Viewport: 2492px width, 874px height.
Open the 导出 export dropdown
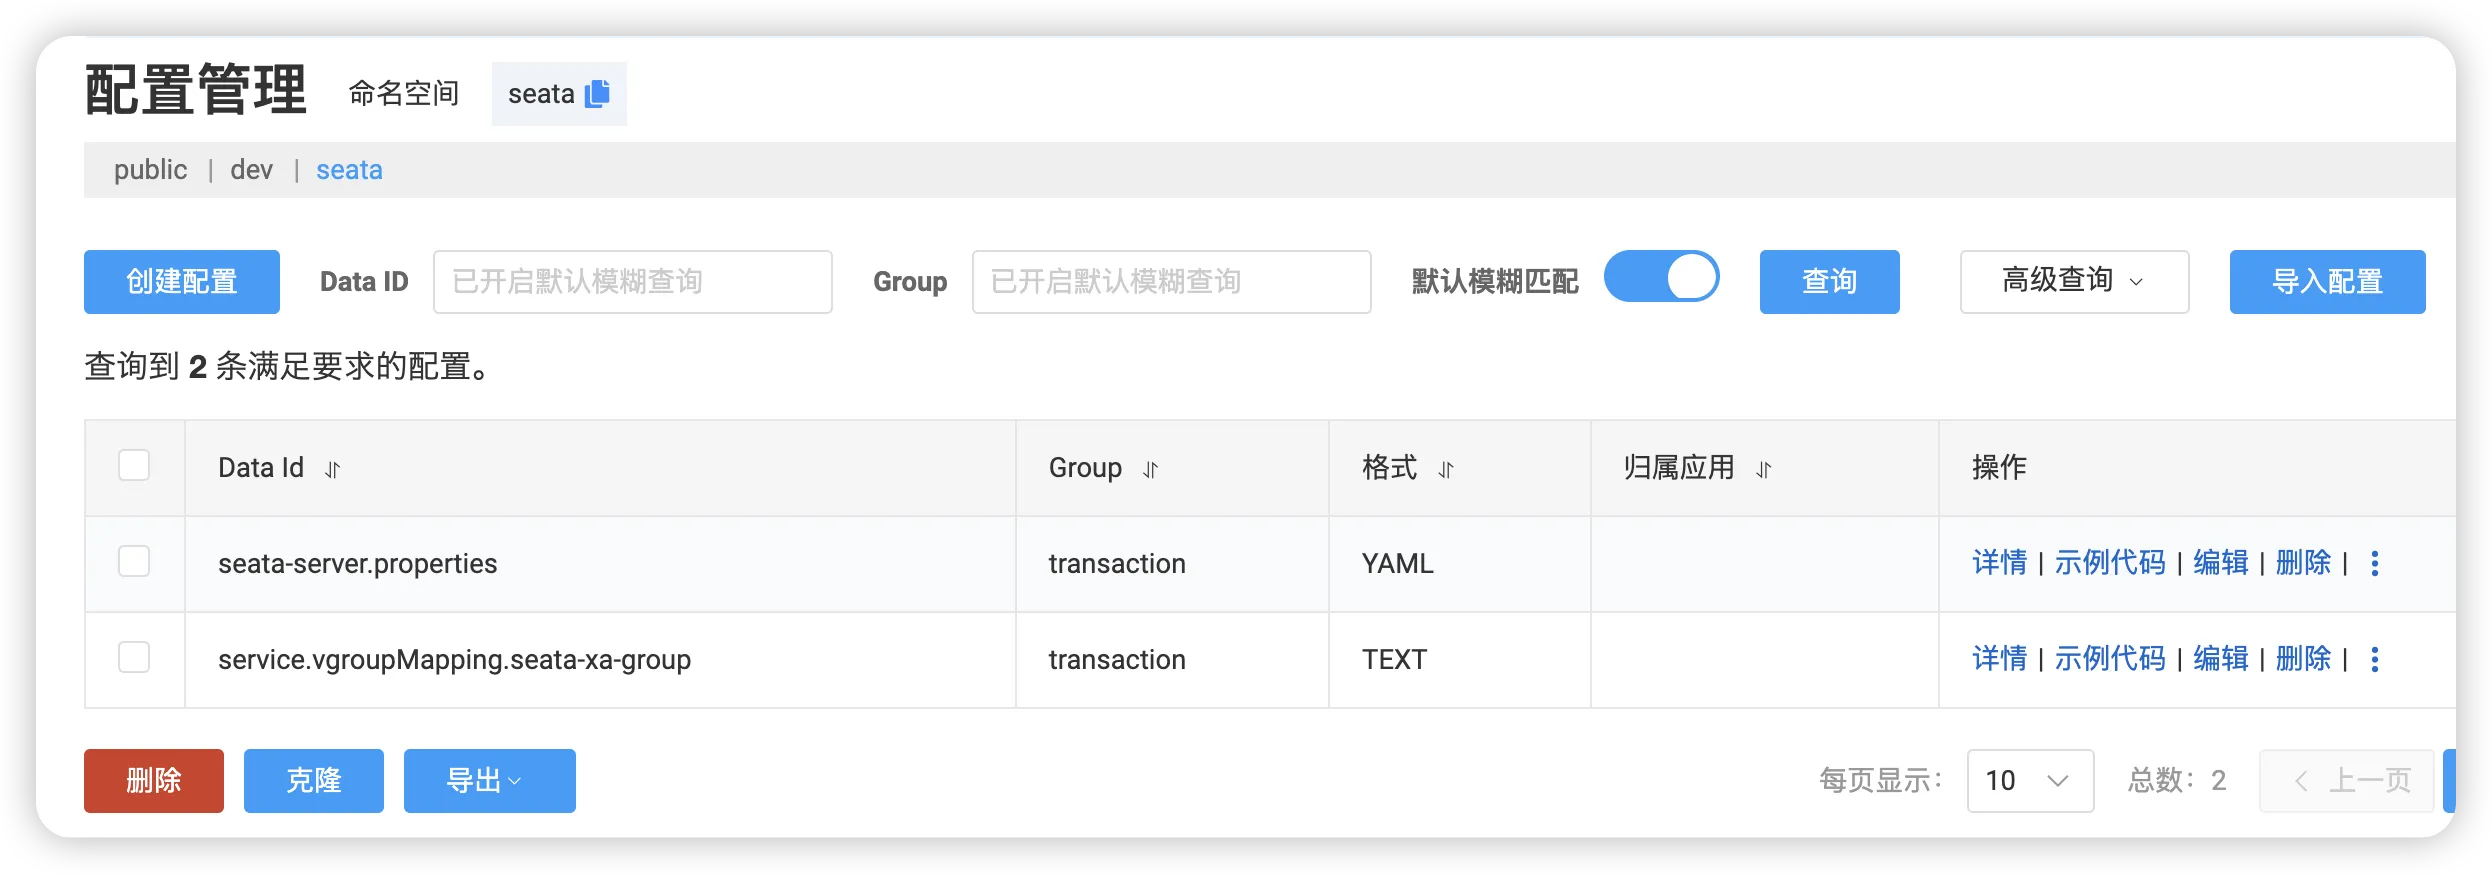(x=489, y=780)
